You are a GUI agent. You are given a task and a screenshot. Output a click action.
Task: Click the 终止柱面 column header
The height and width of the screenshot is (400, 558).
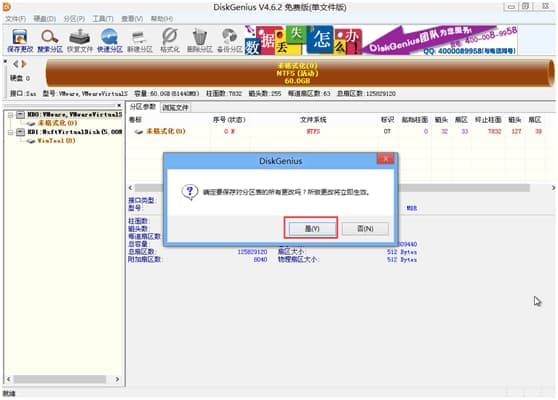[488, 120]
